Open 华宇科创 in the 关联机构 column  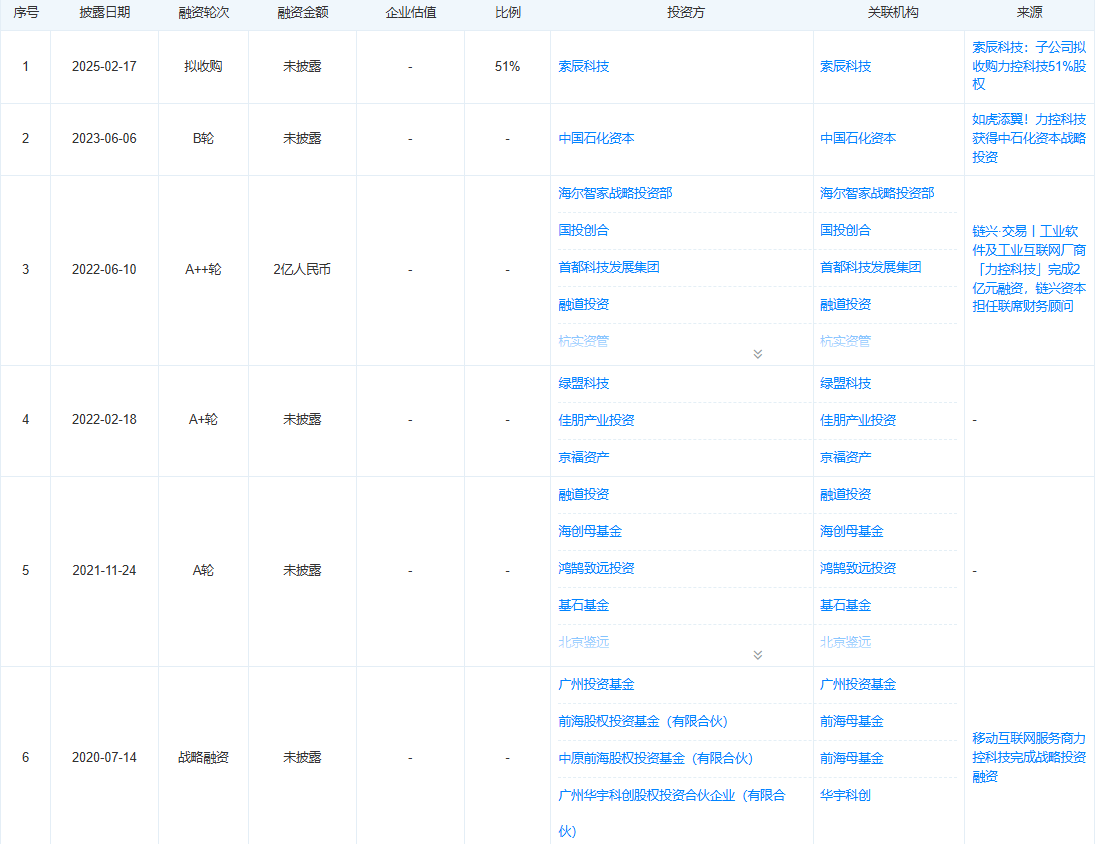click(844, 795)
